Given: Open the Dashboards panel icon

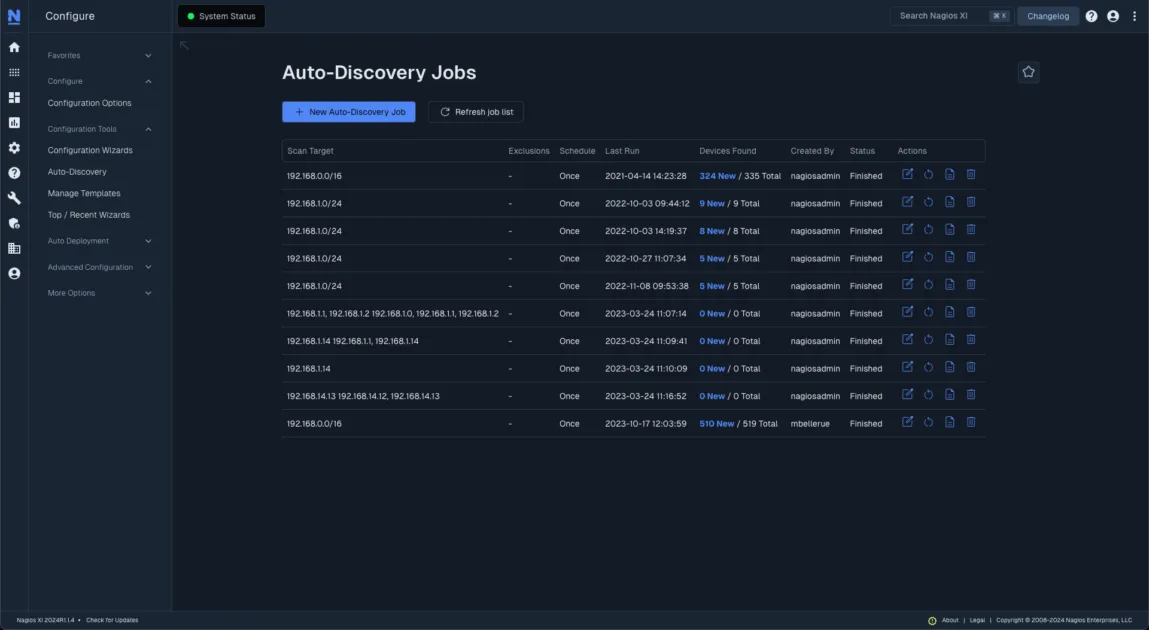Looking at the screenshot, I should (14, 96).
